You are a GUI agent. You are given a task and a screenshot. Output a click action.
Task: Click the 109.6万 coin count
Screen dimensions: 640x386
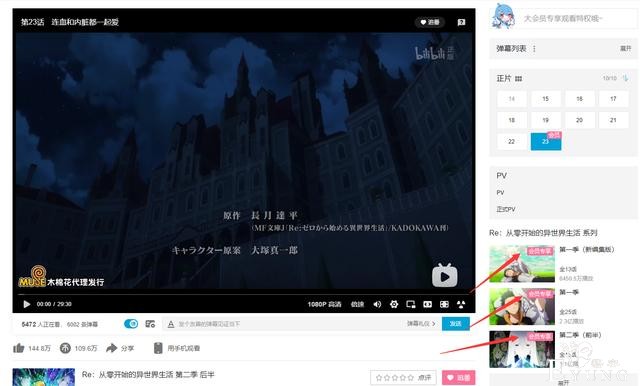tap(86, 348)
